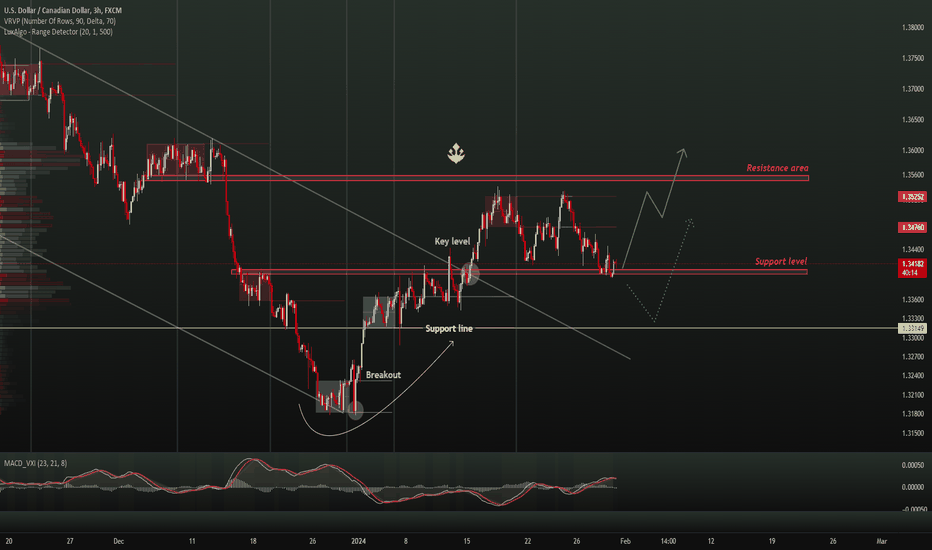Select the Support line annotation

coord(449,329)
